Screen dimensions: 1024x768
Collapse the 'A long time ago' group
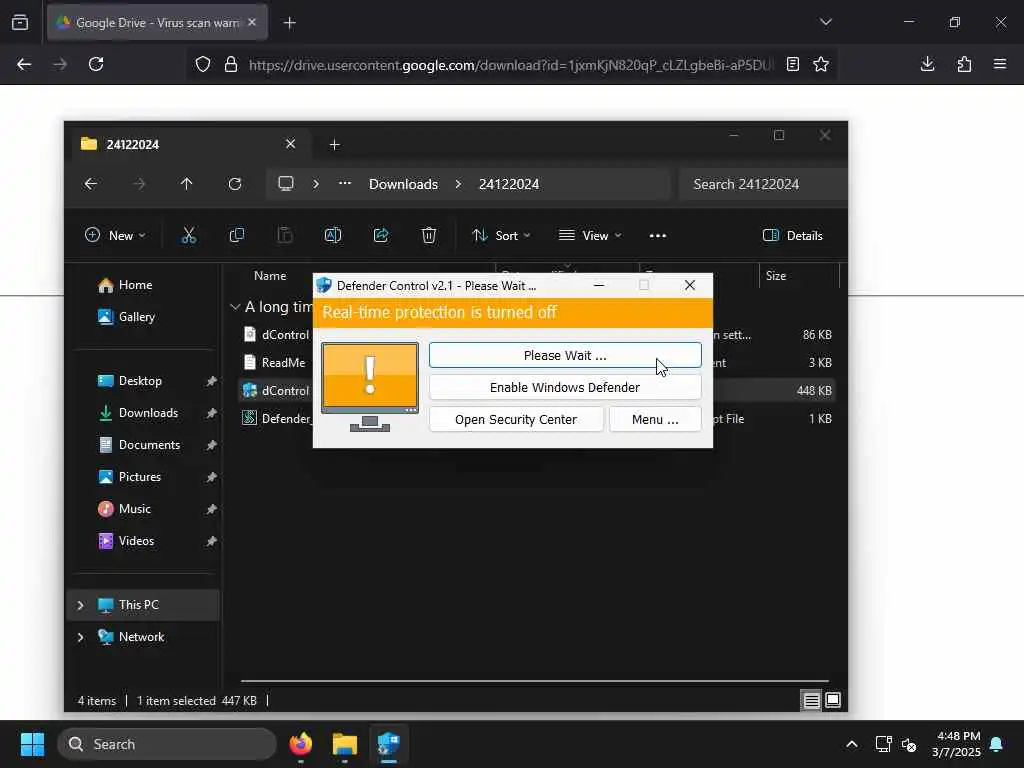coord(235,306)
